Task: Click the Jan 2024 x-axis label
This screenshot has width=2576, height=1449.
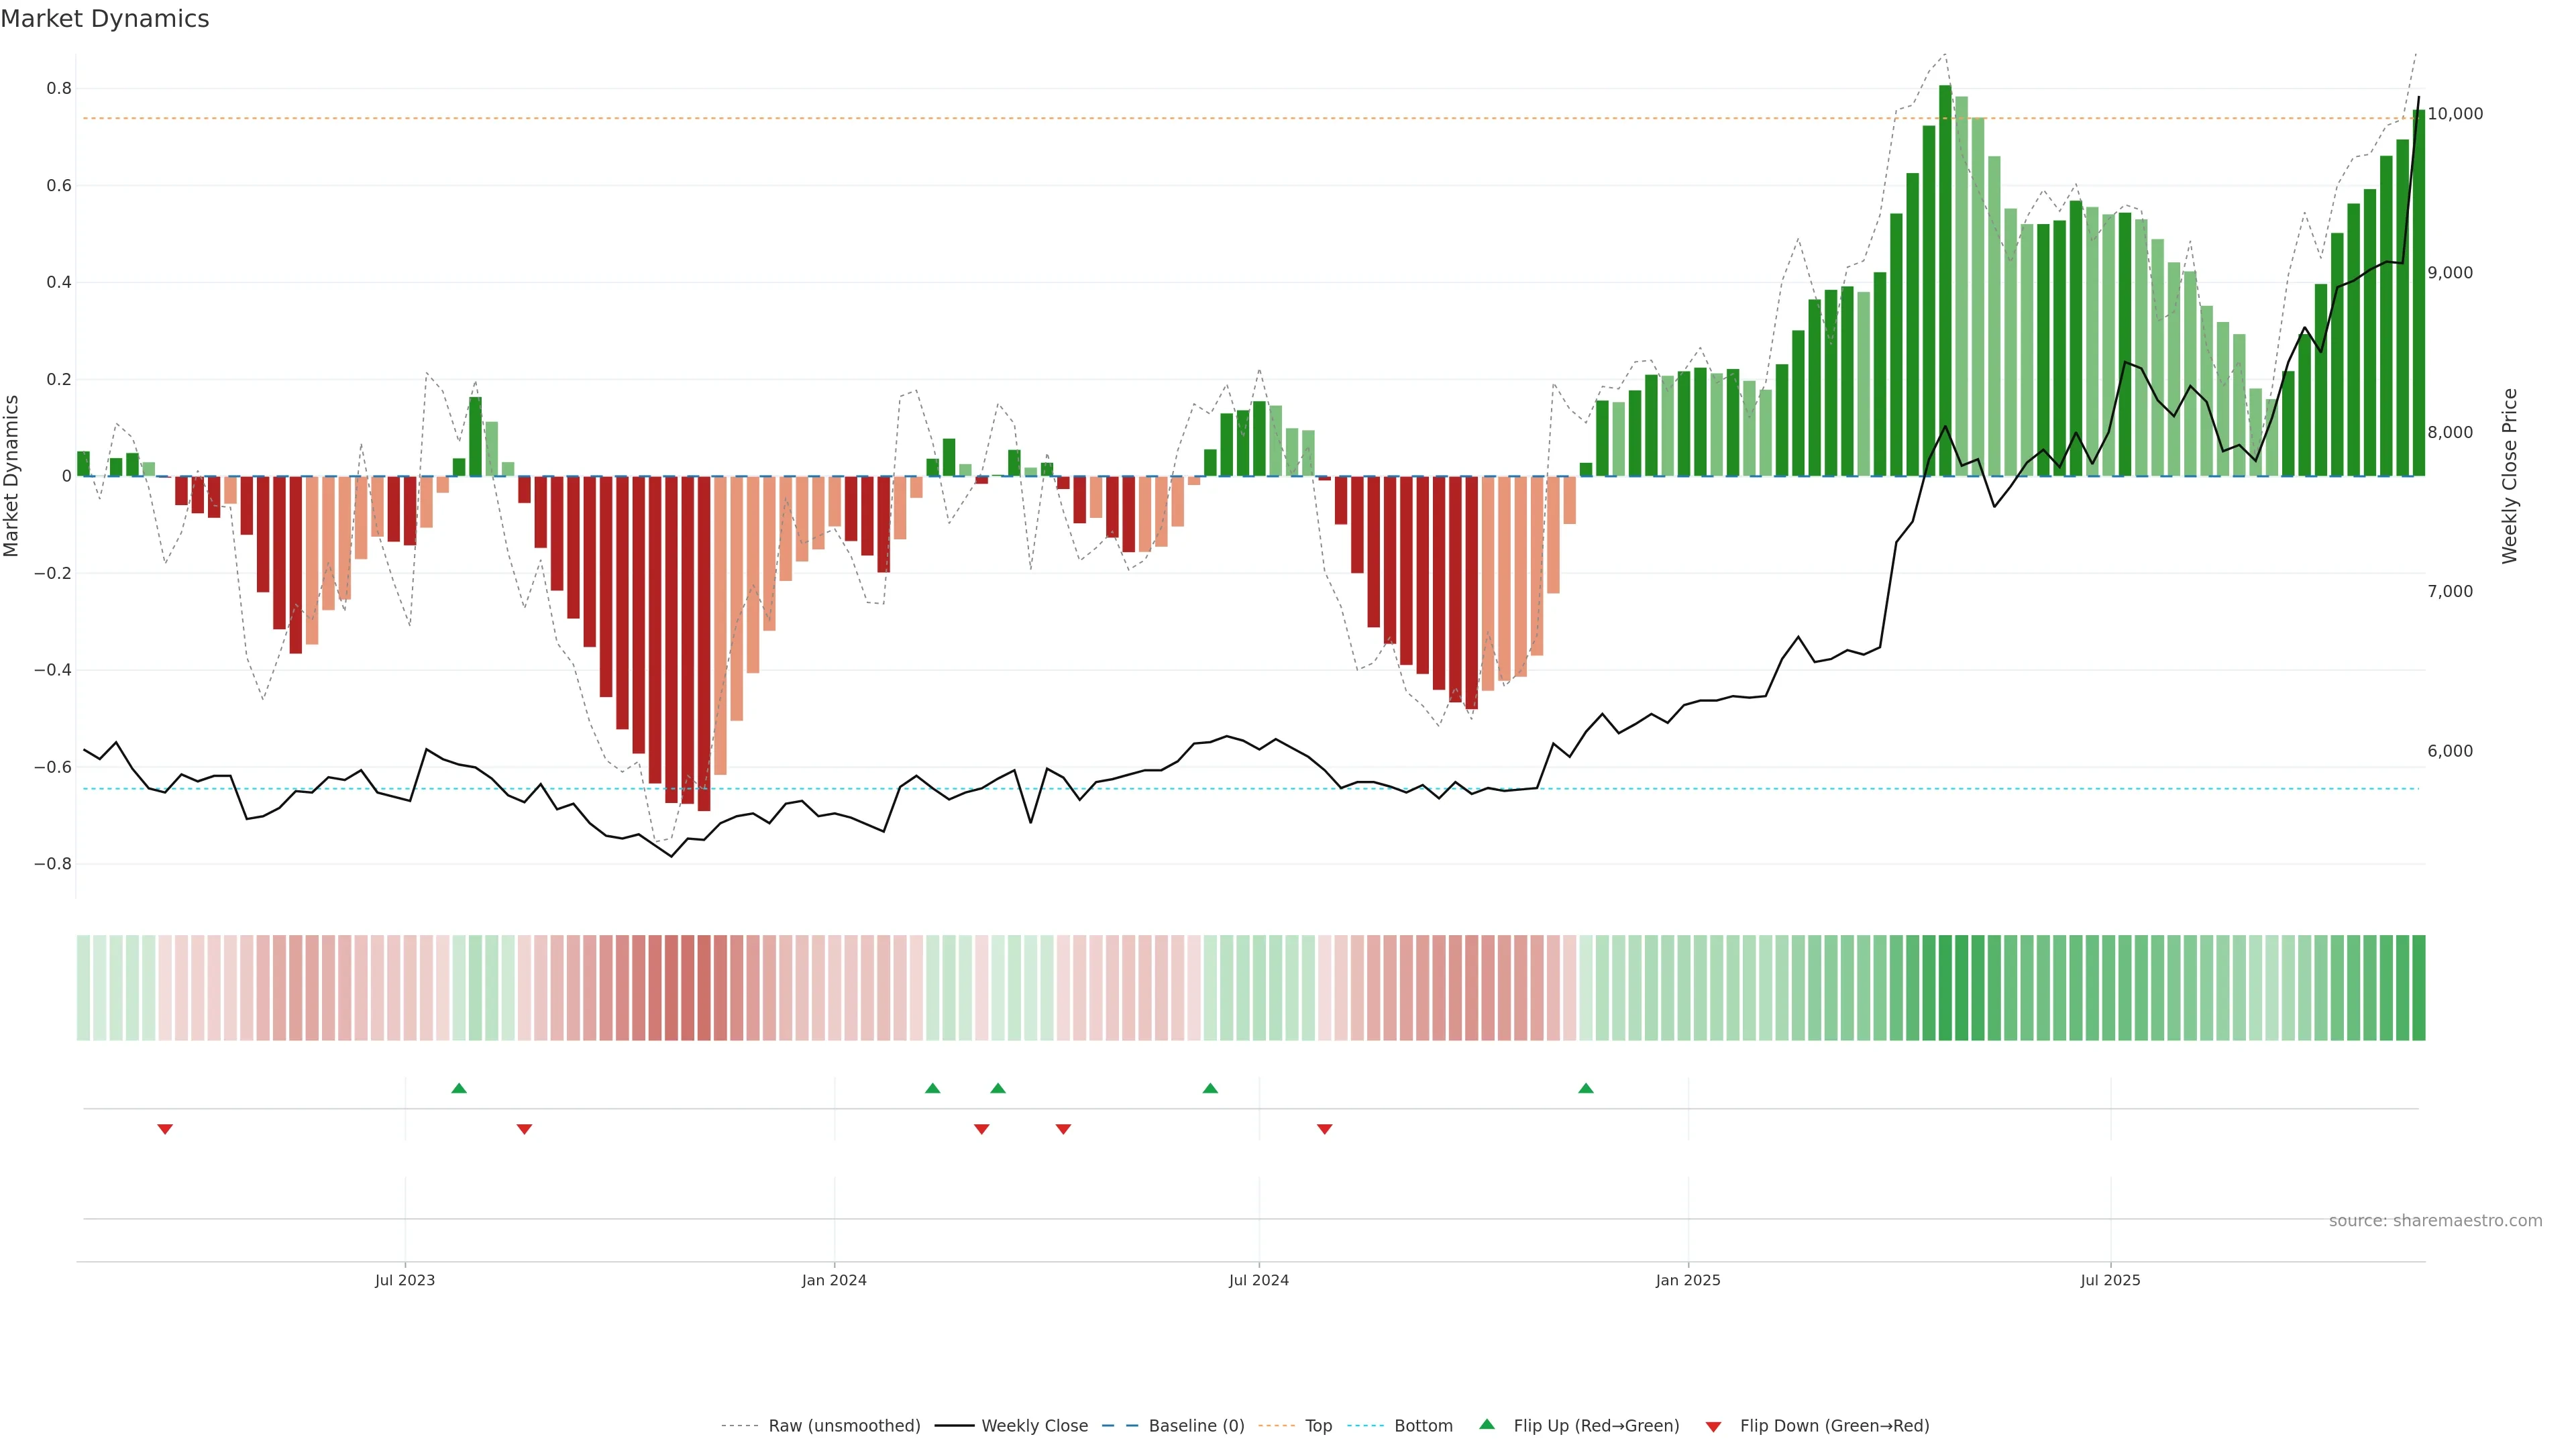Action: (834, 1280)
